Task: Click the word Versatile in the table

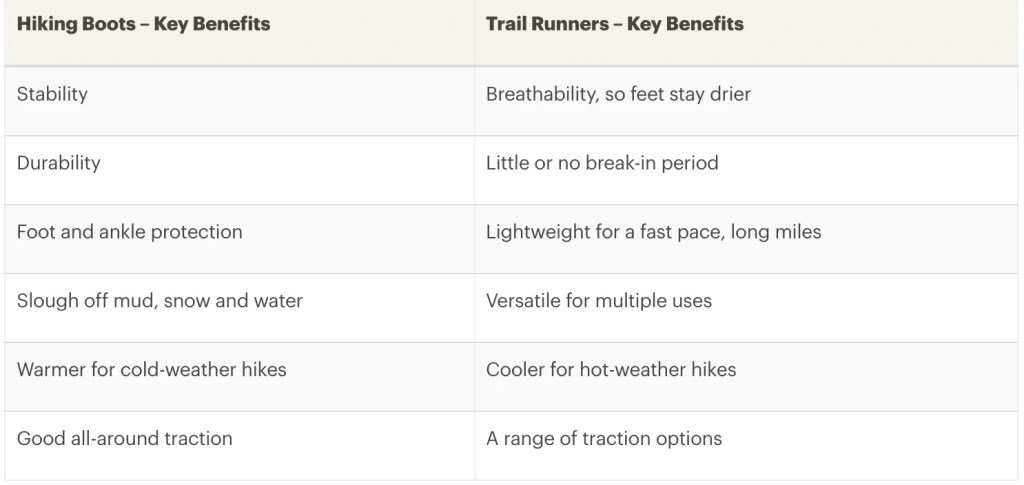Action: (x=523, y=301)
